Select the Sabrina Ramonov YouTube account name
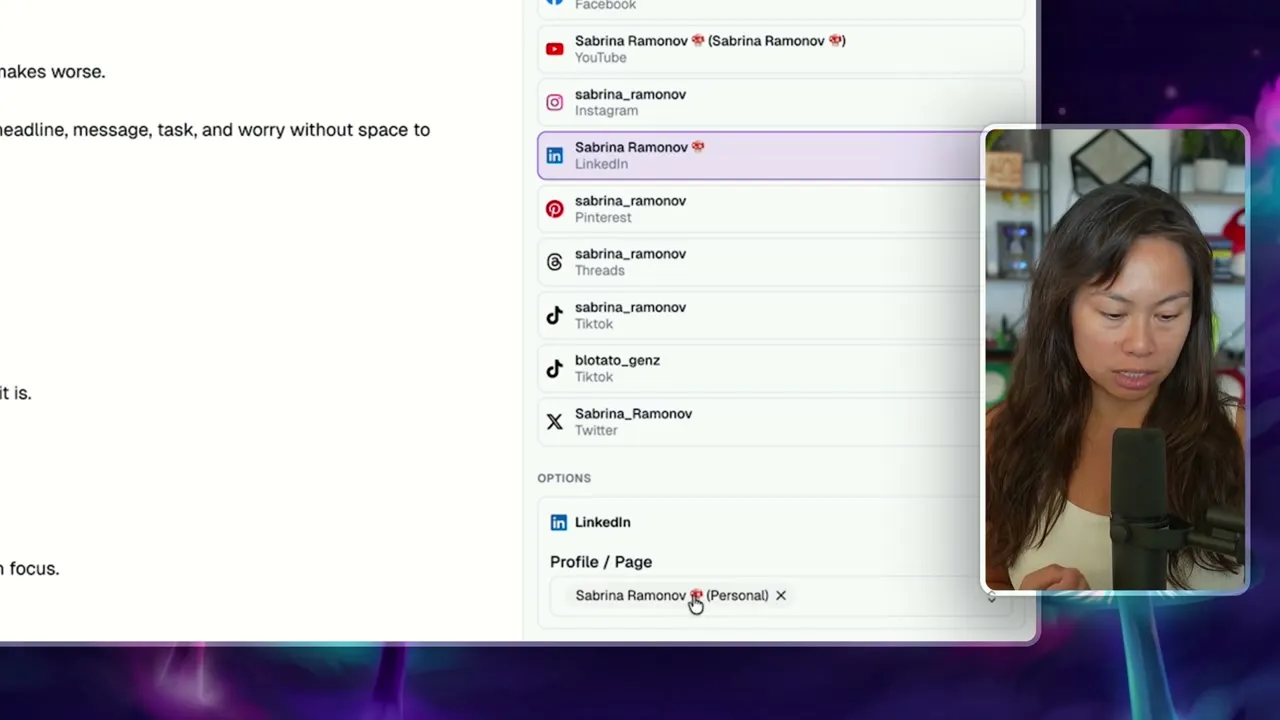1280x720 pixels. click(x=710, y=41)
